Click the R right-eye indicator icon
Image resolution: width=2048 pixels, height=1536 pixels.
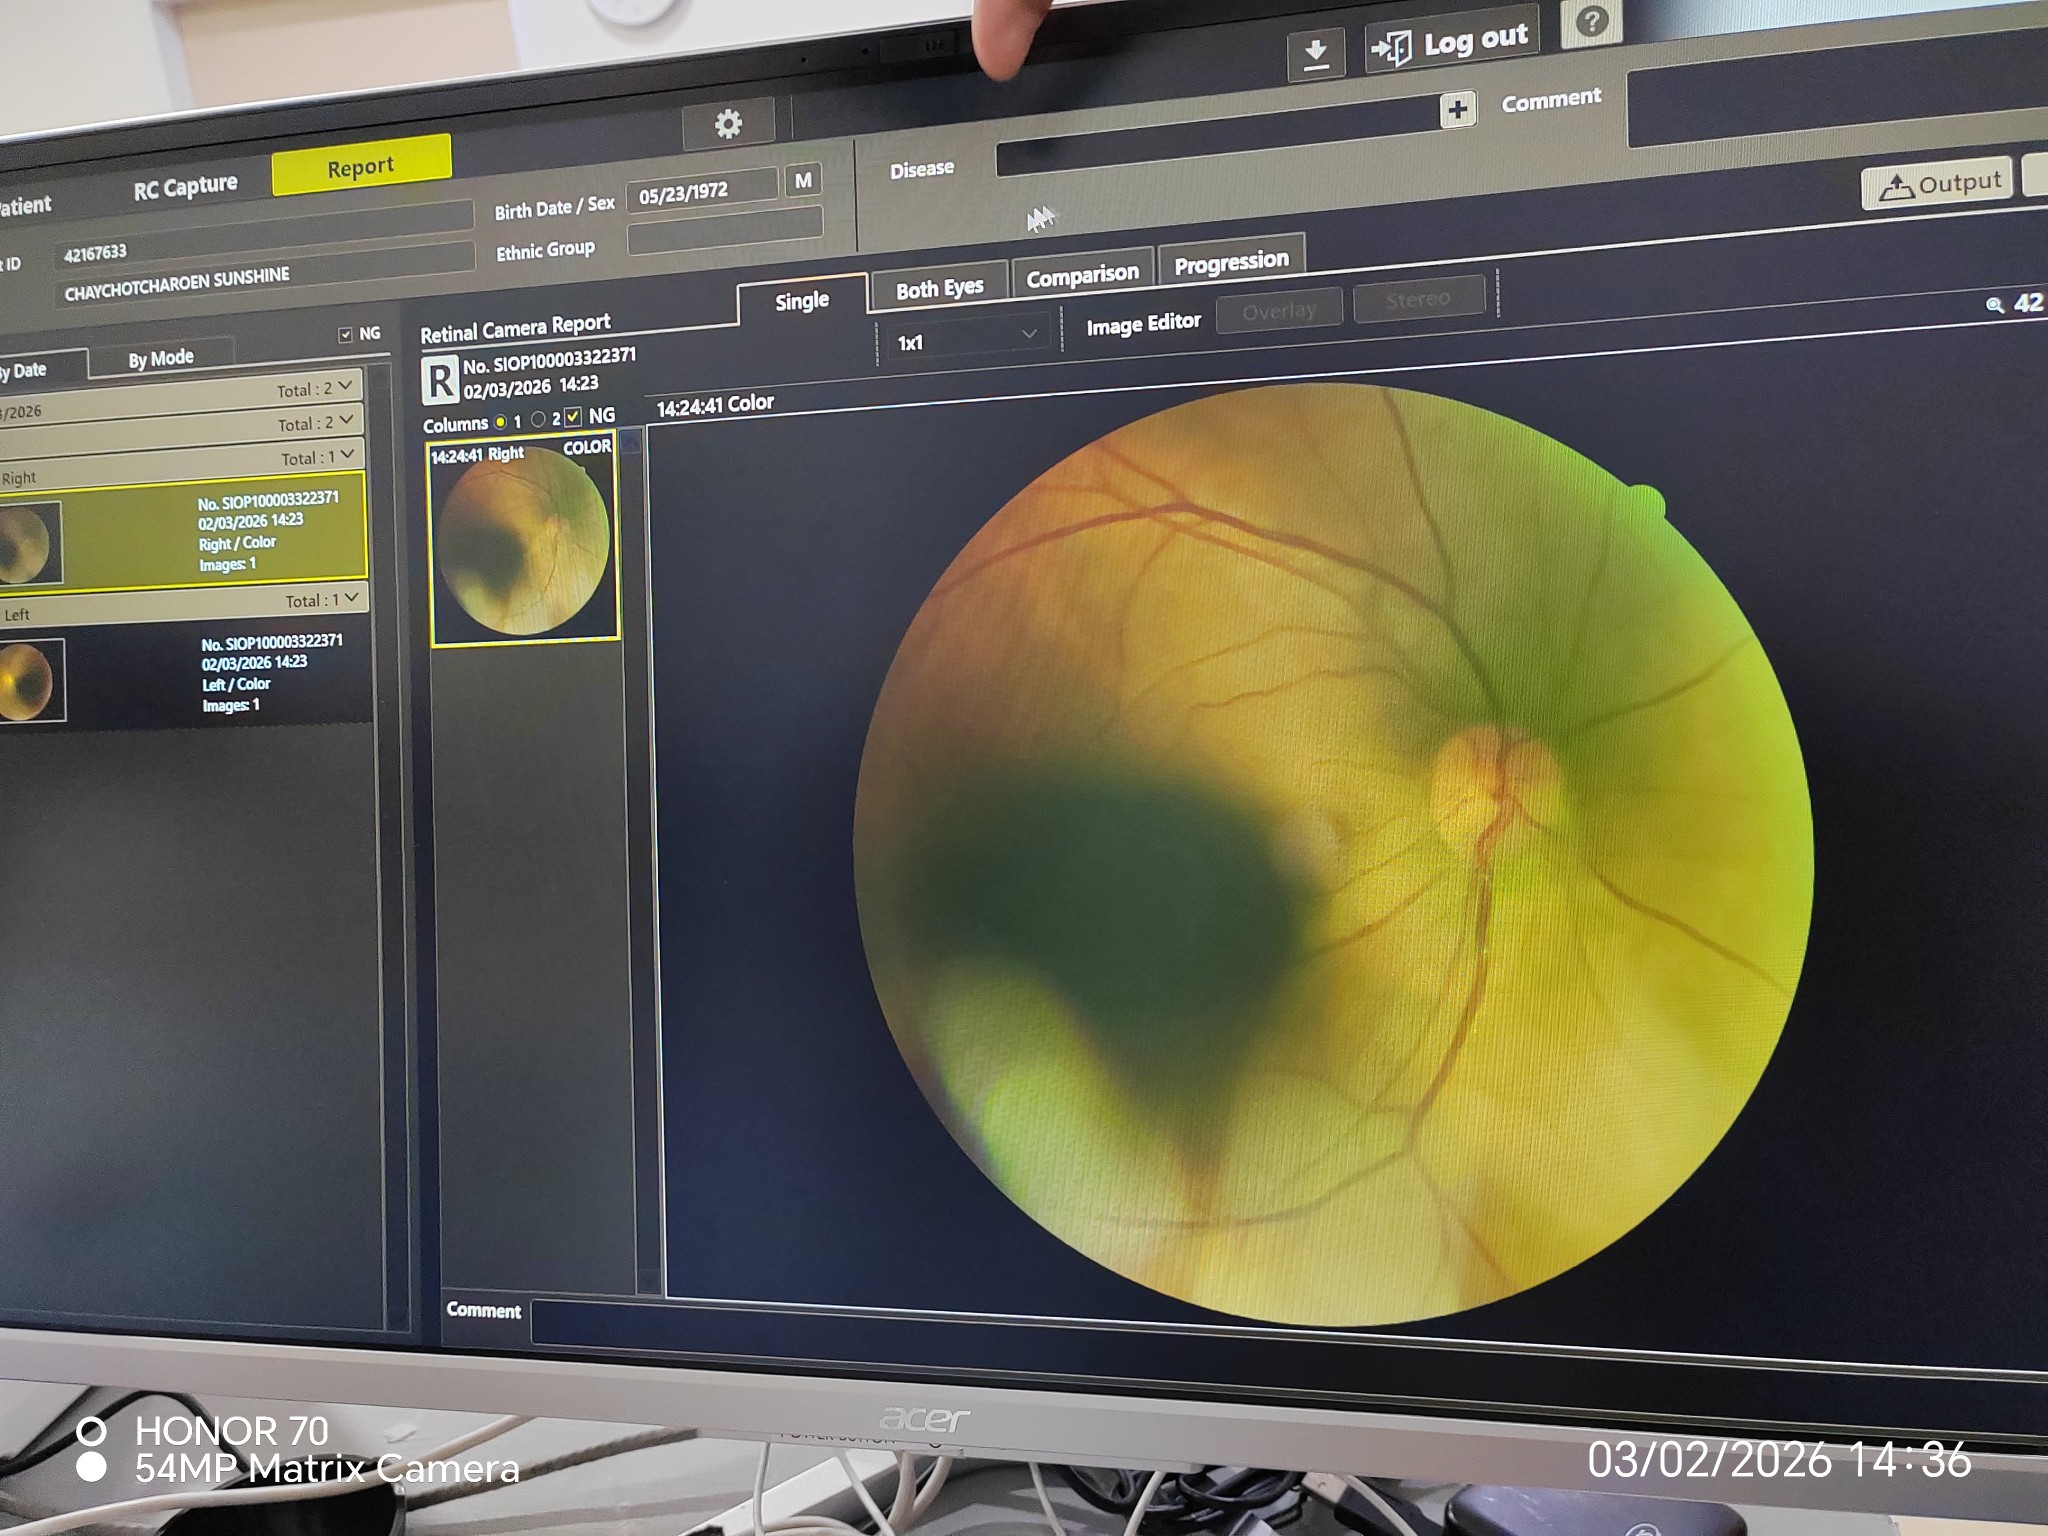(439, 380)
